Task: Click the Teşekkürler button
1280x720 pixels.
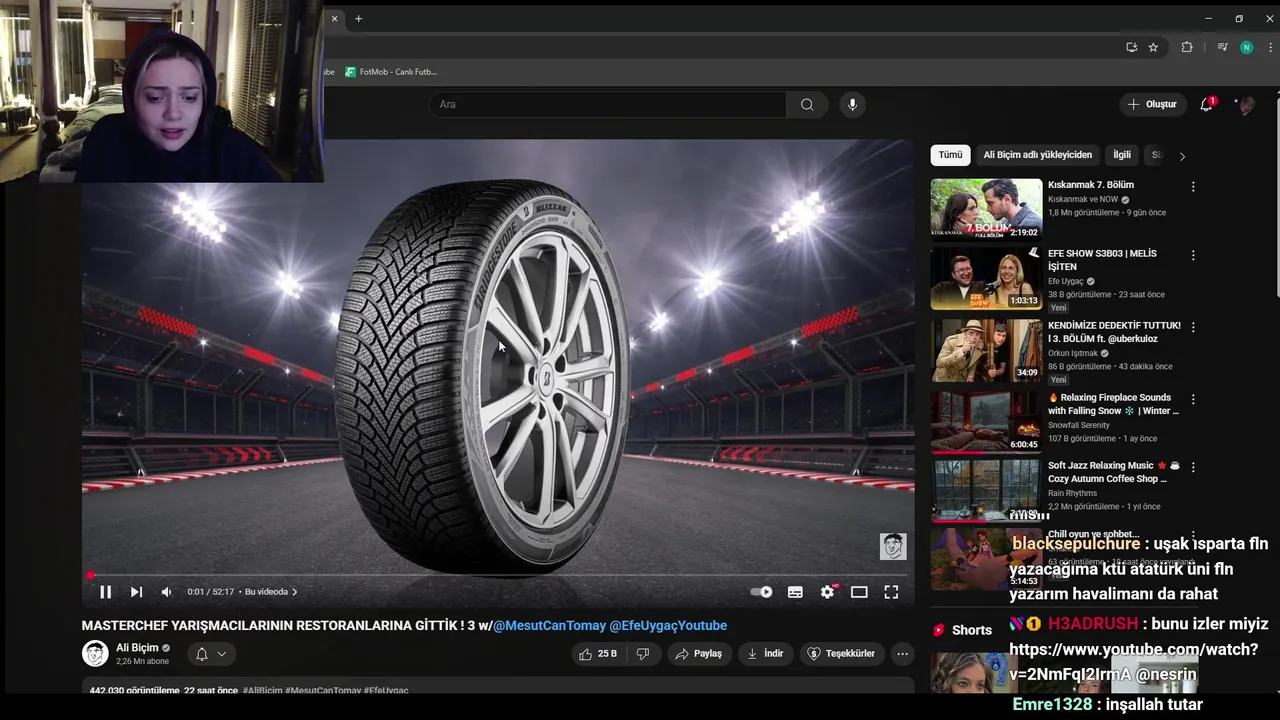Action: point(841,654)
